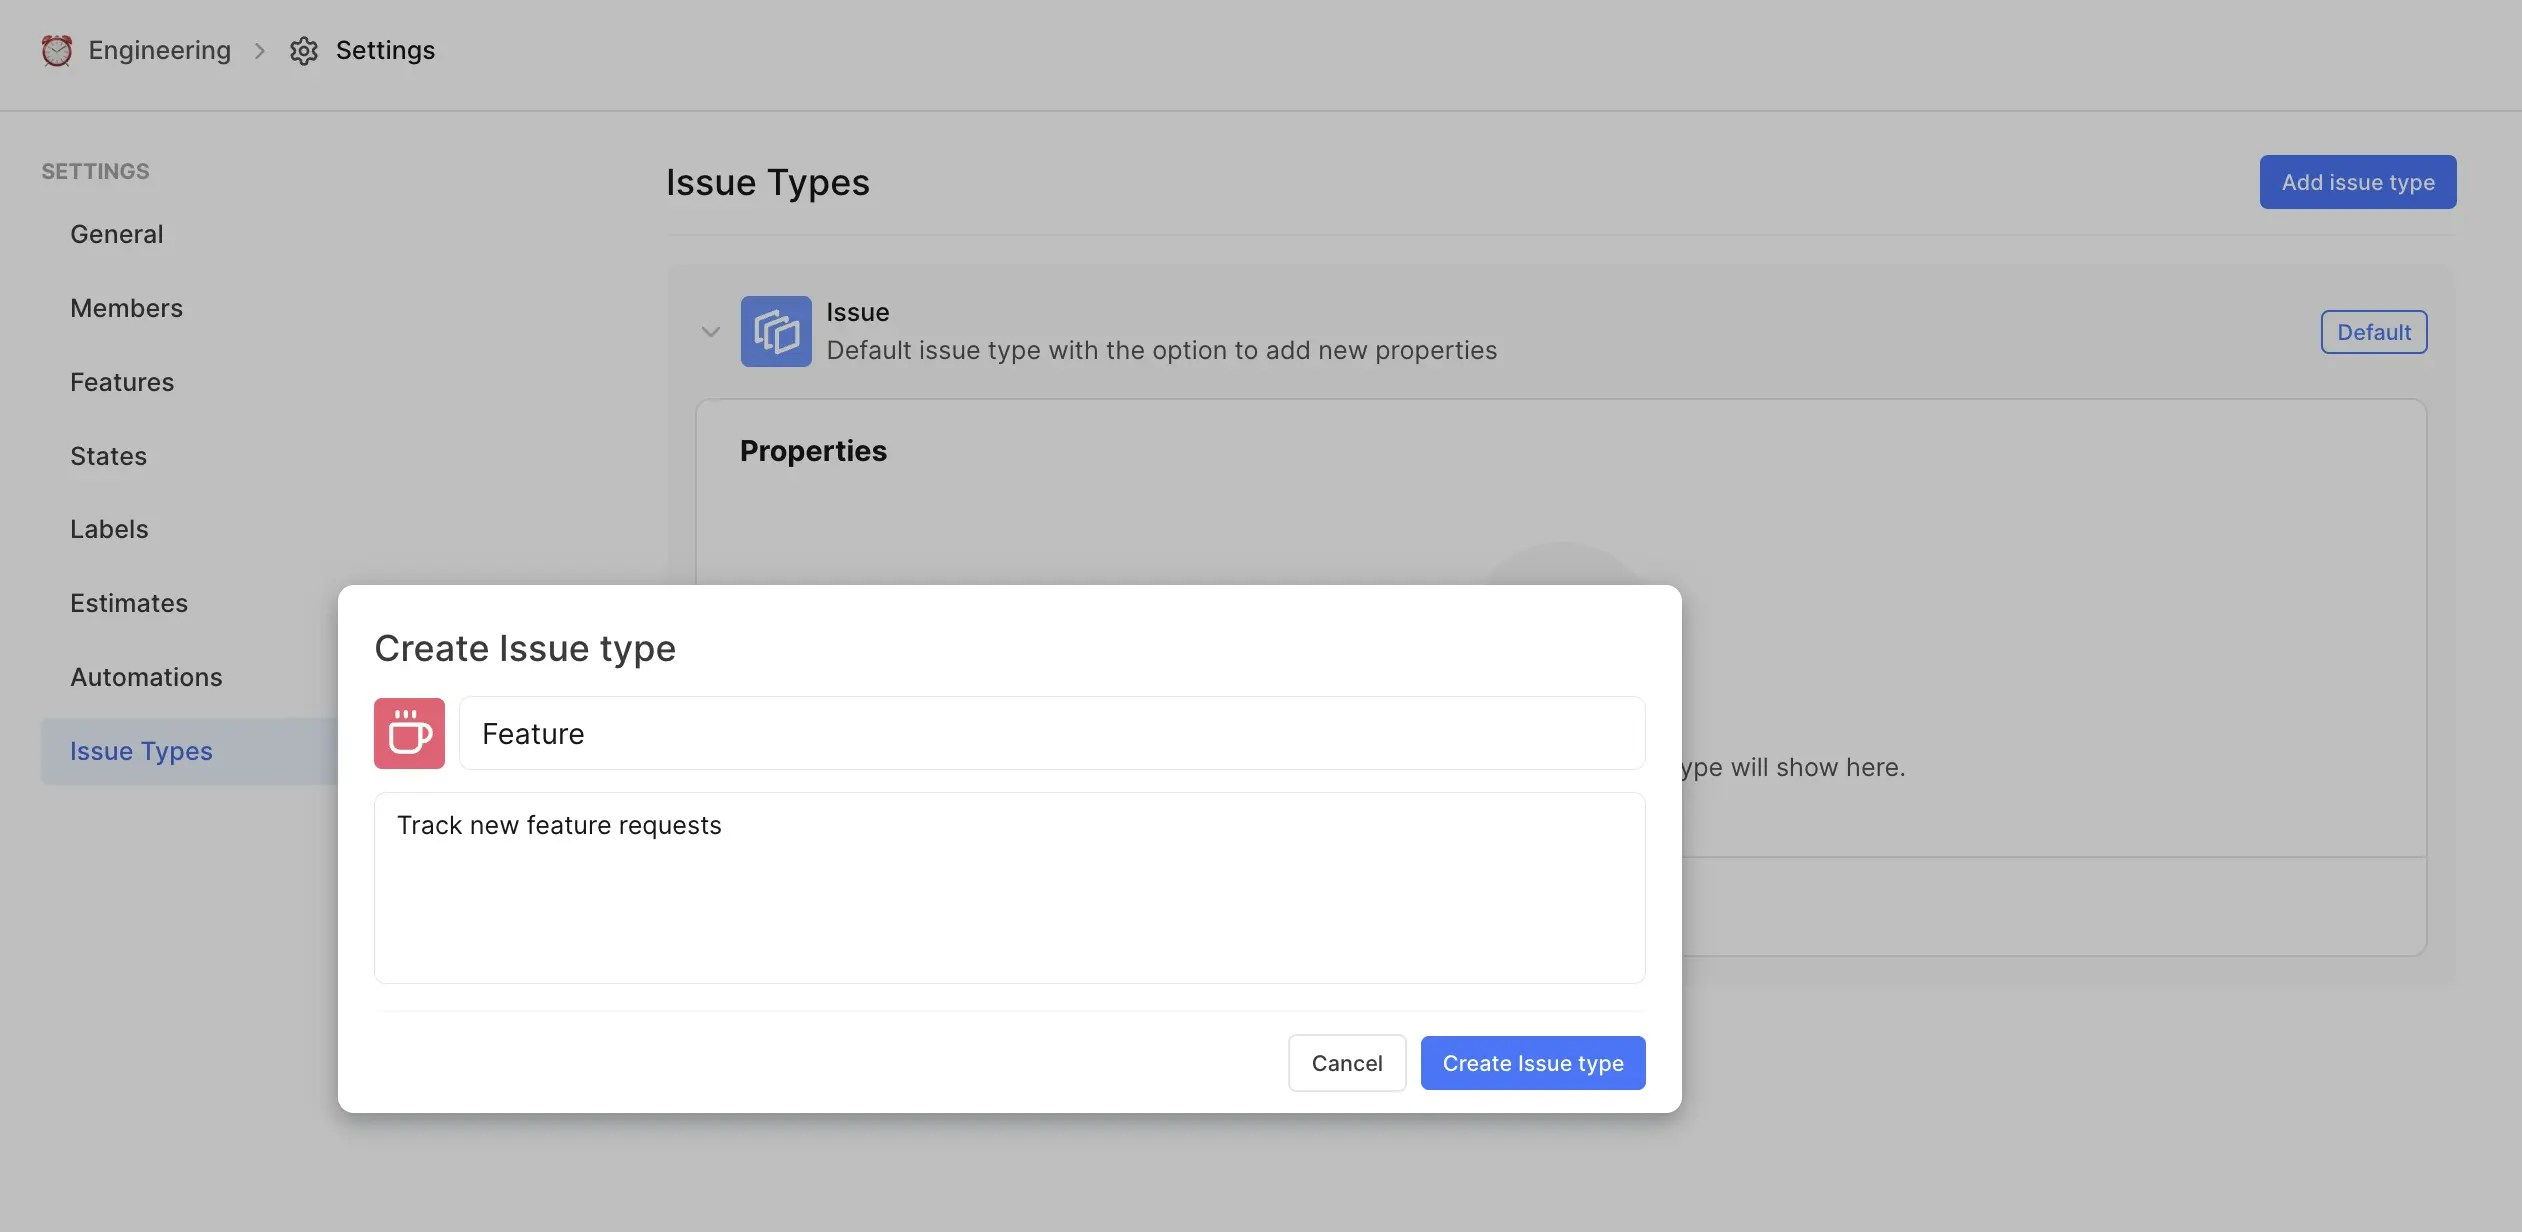Click the Engineering breadcrumb link
The height and width of the screenshot is (1232, 2522).
(x=159, y=49)
